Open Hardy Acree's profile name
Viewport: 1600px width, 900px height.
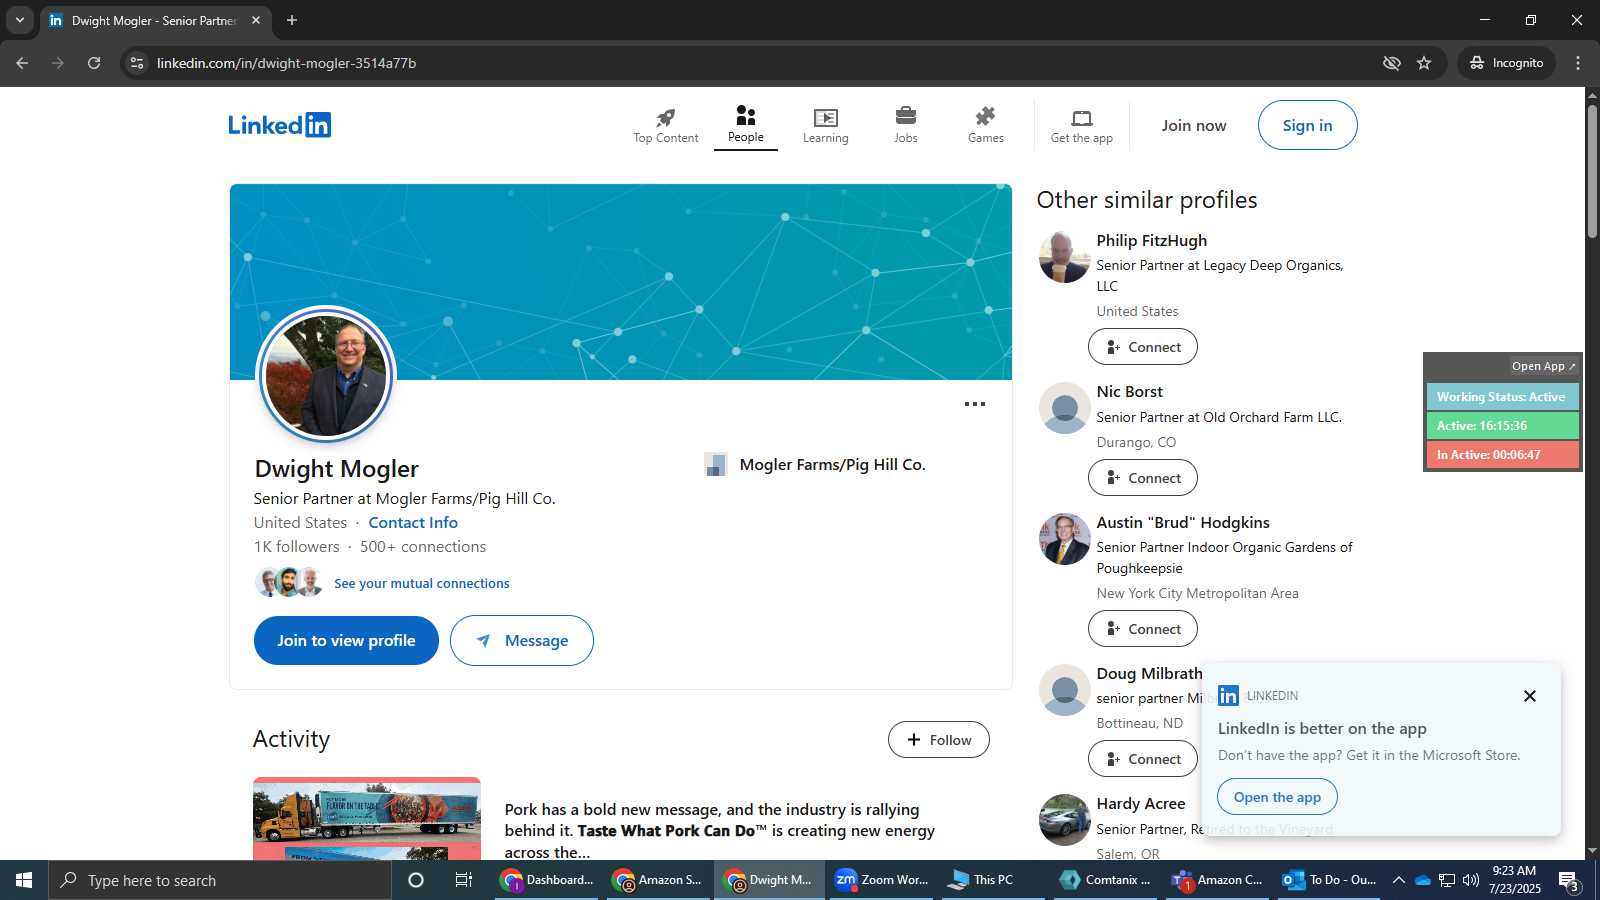point(1140,803)
